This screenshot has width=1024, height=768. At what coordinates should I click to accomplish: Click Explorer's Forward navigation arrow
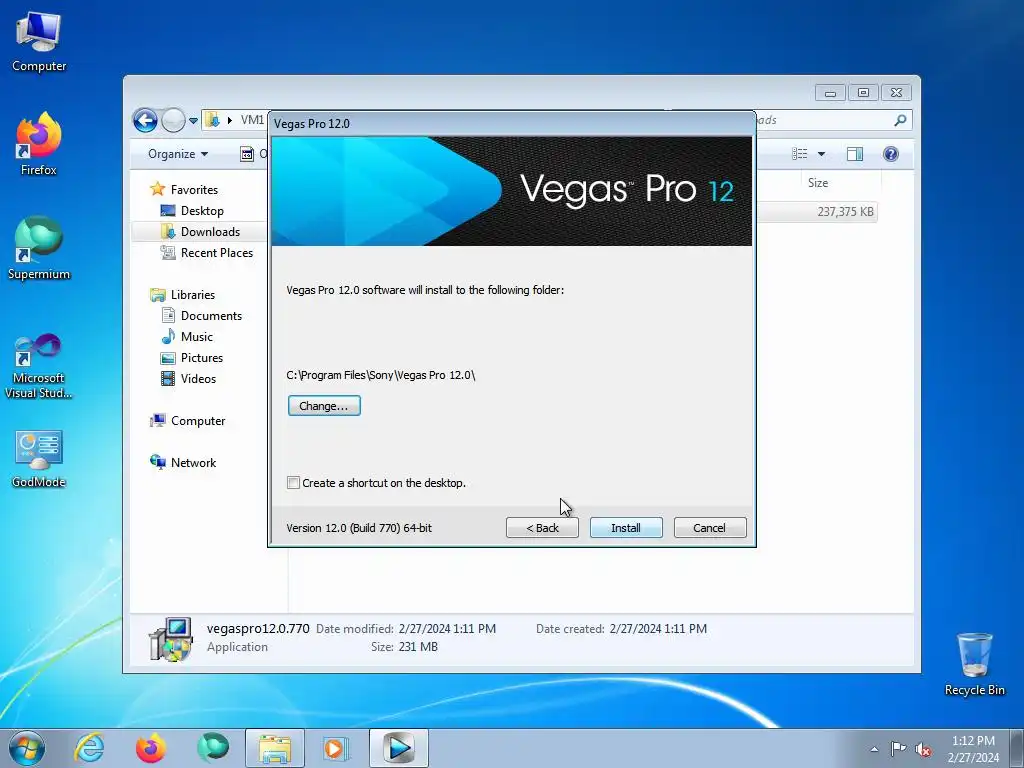[x=173, y=120]
